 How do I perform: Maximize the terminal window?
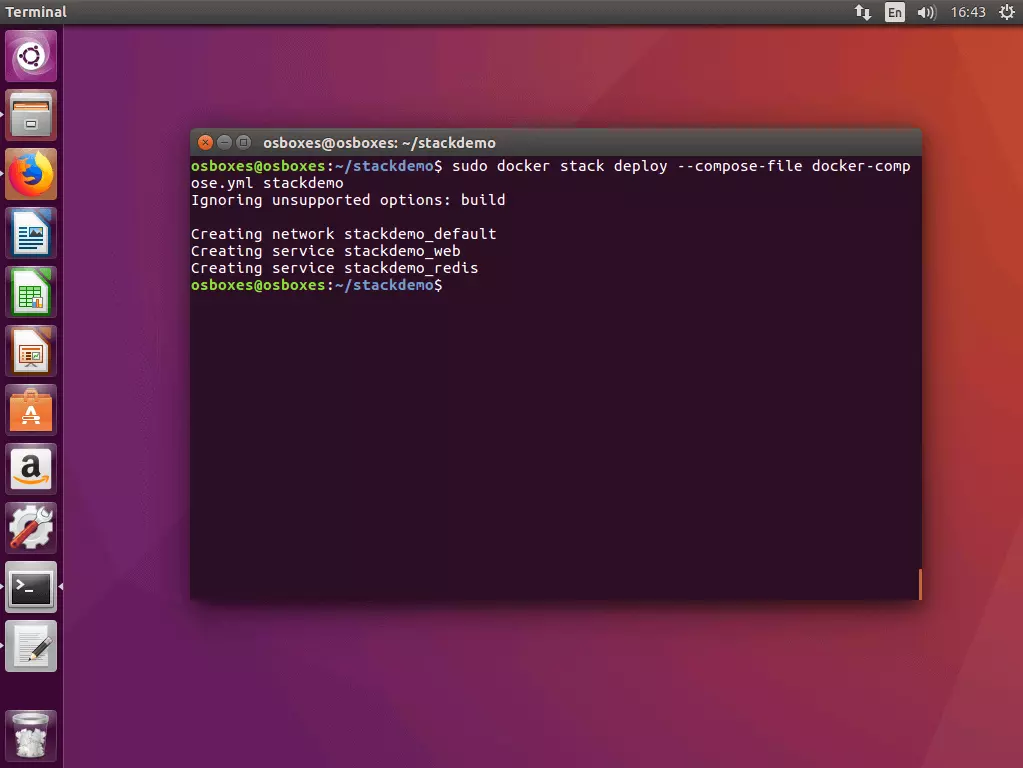tap(243, 142)
